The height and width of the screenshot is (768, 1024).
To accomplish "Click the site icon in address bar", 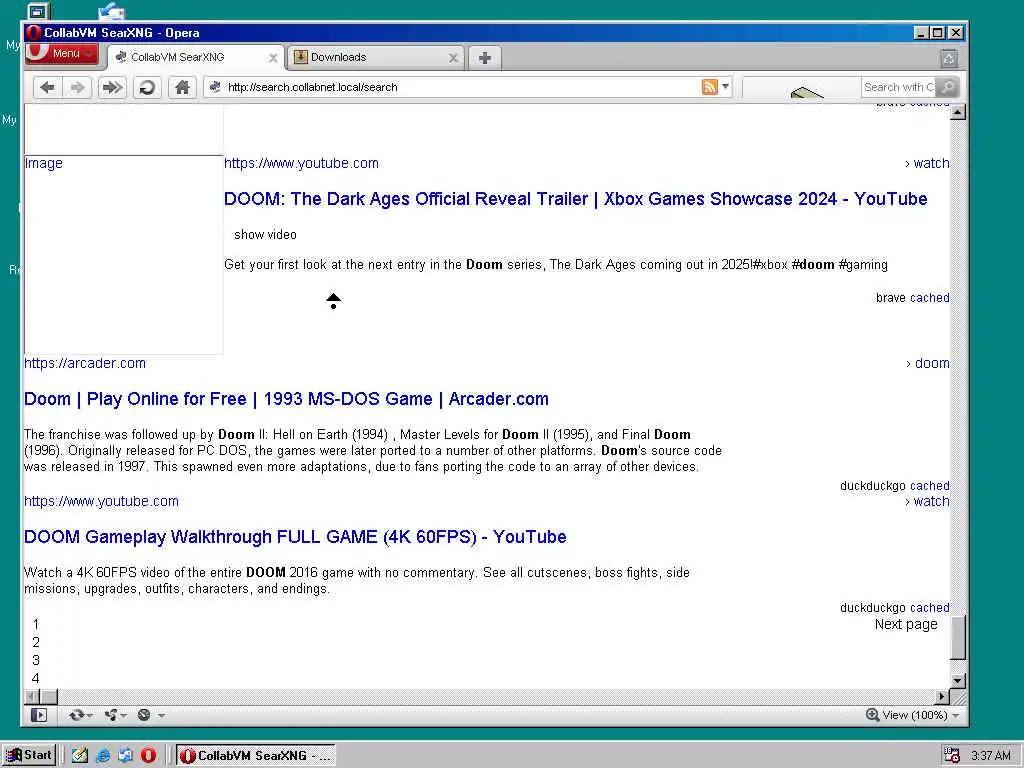I will tap(215, 87).
